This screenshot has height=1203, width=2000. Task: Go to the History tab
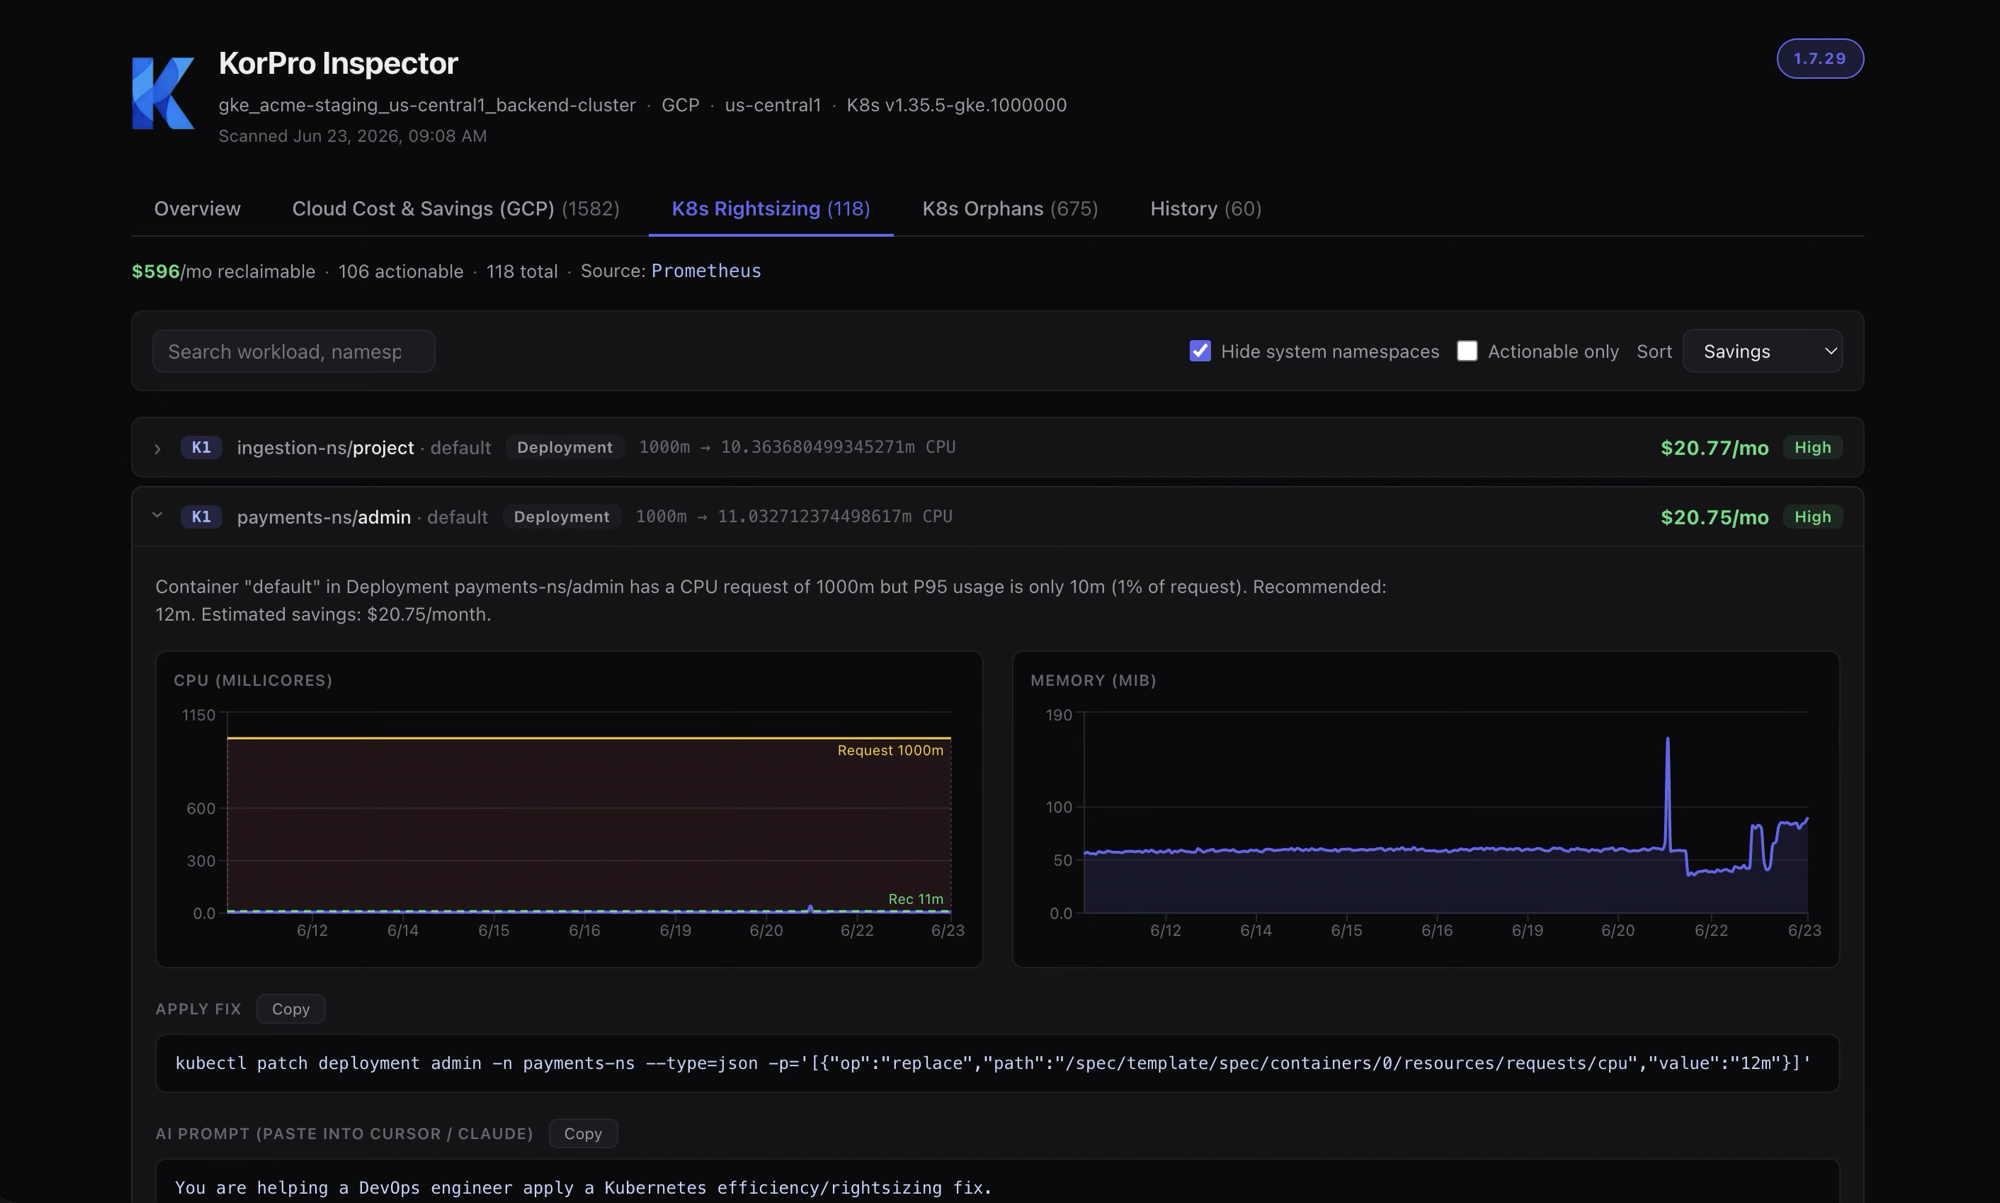click(1205, 208)
